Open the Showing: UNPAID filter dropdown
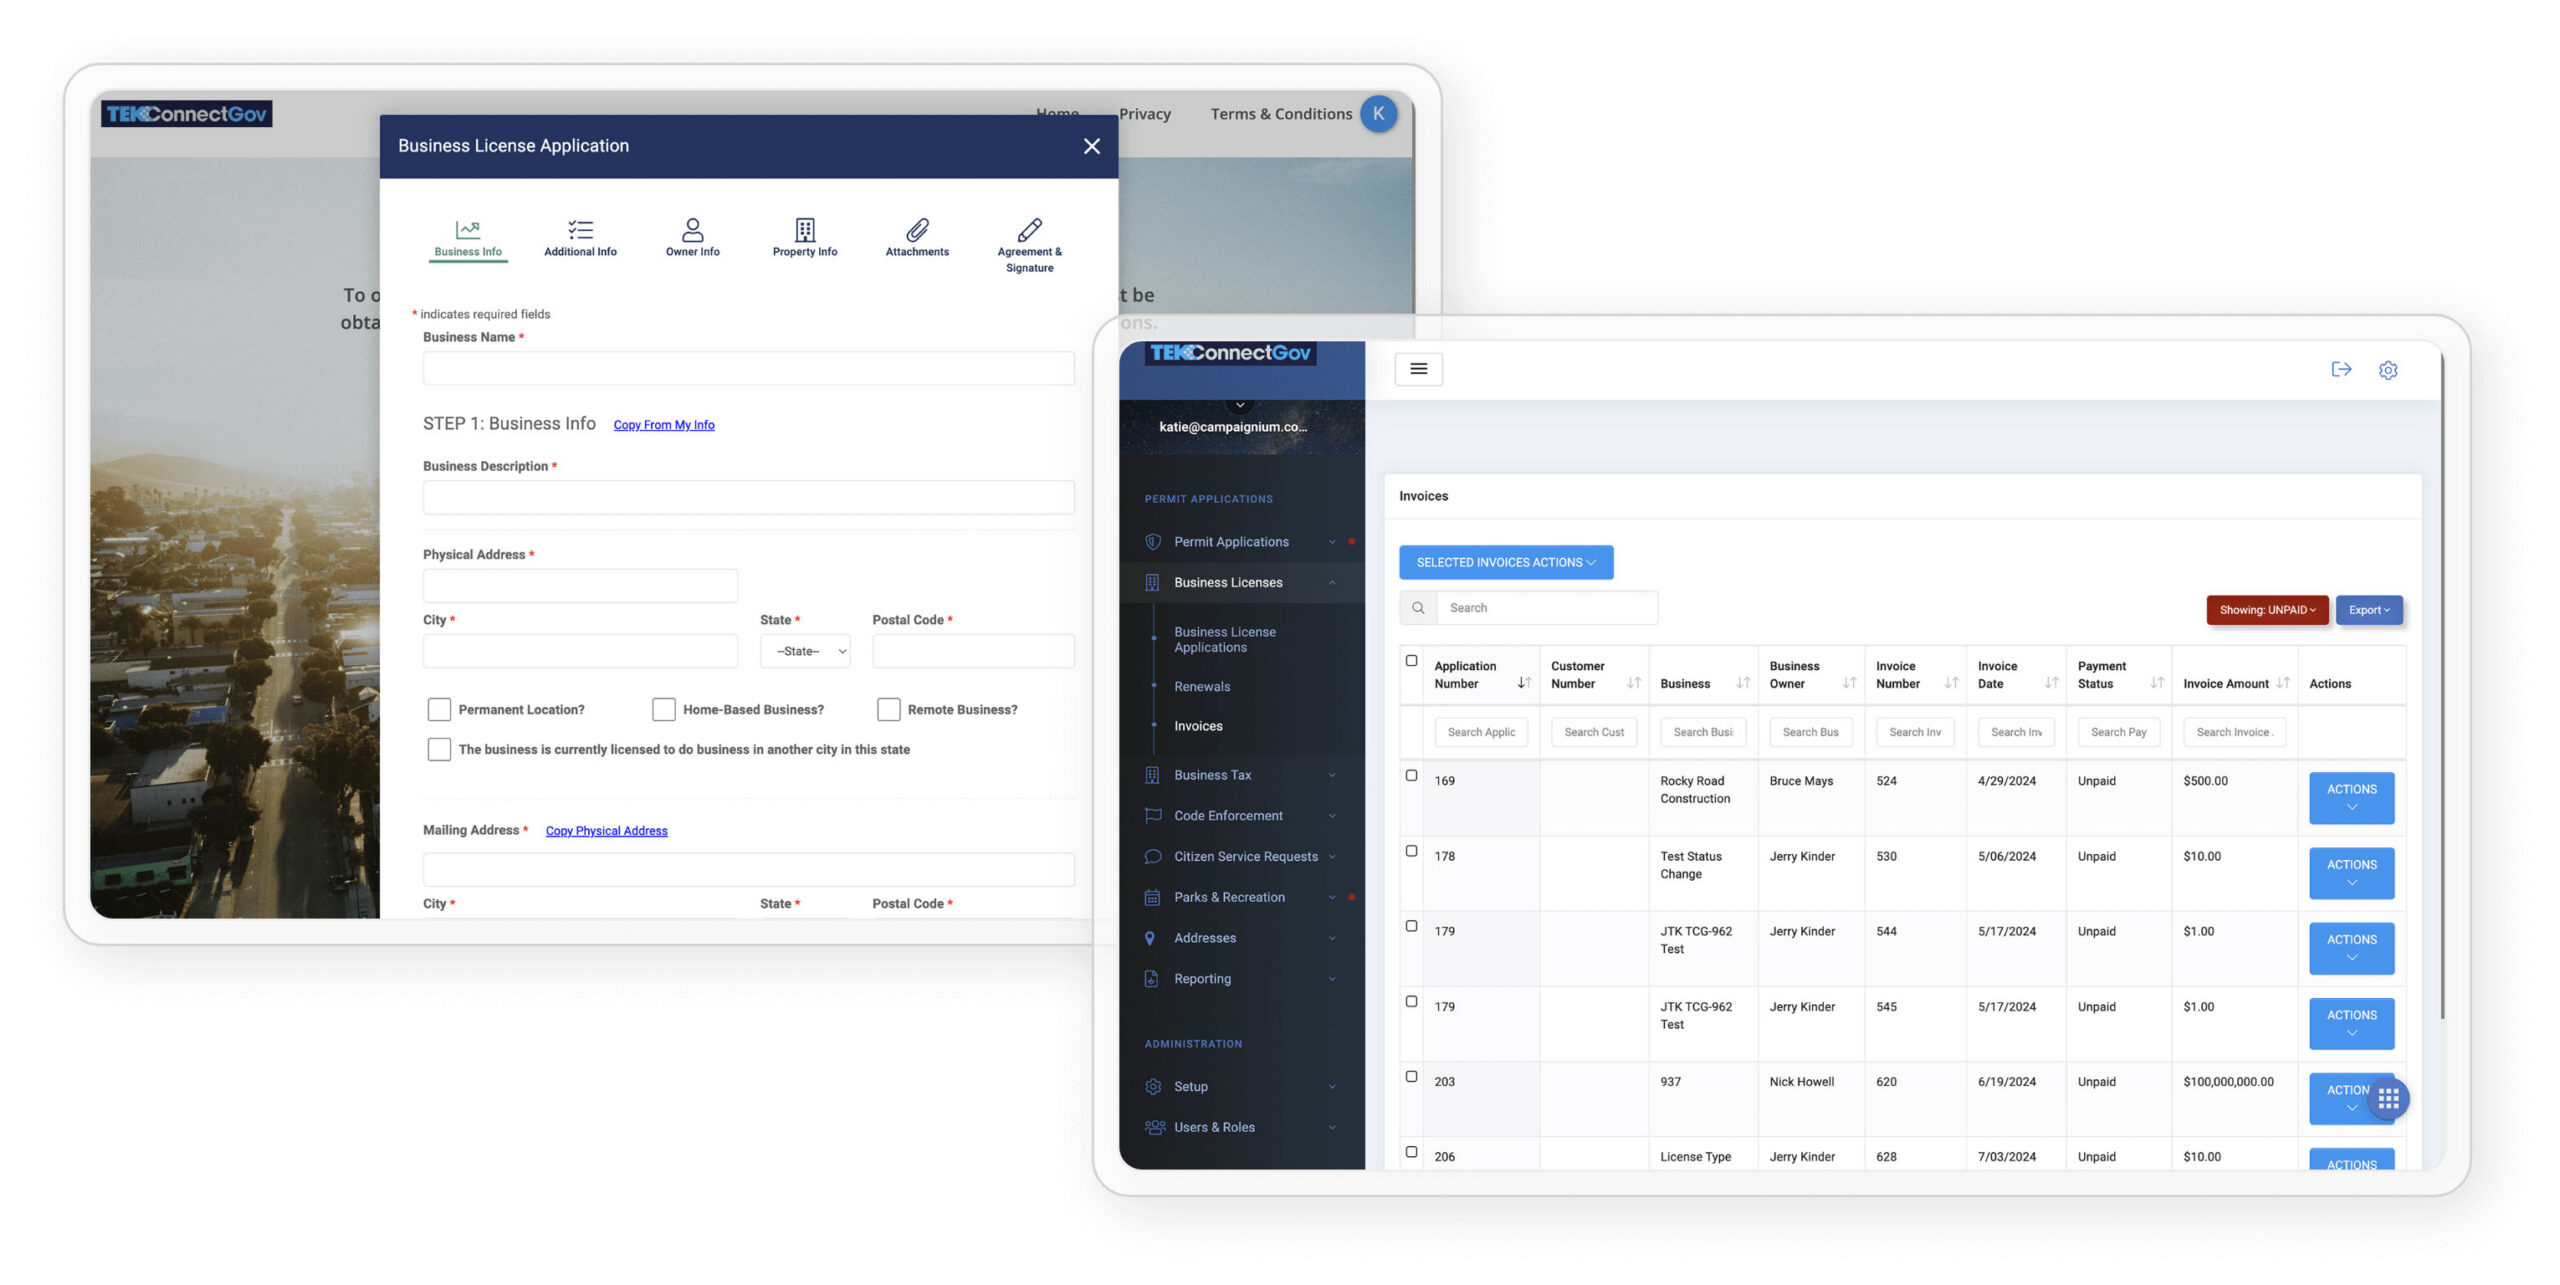 click(x=2266, y=610)
